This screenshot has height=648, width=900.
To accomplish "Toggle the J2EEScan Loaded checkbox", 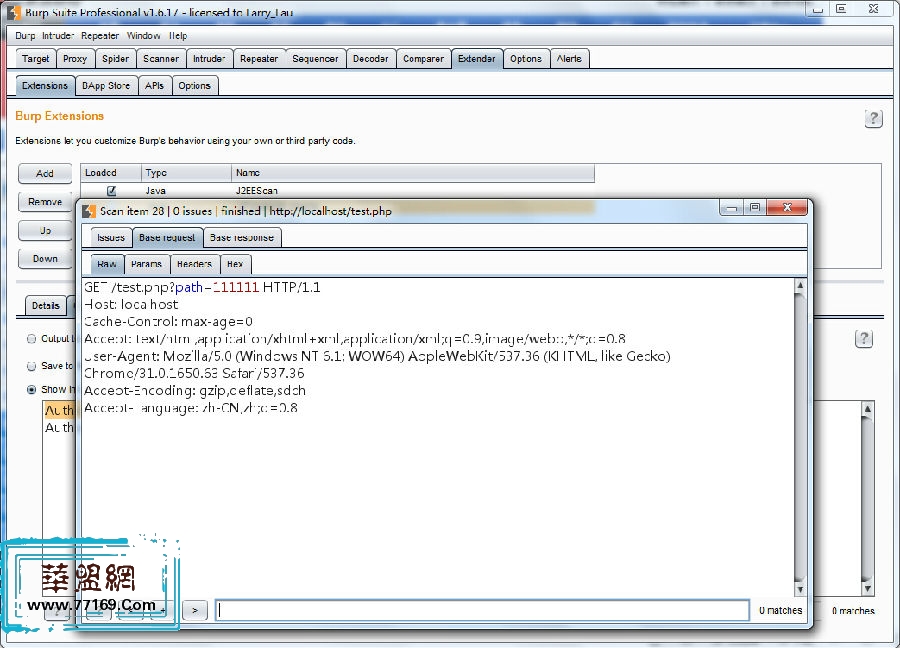I will [x=112, y=190].
